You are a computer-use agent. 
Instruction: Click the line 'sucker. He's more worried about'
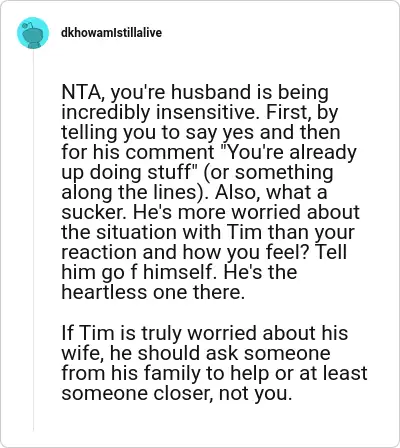coord(211,213)
